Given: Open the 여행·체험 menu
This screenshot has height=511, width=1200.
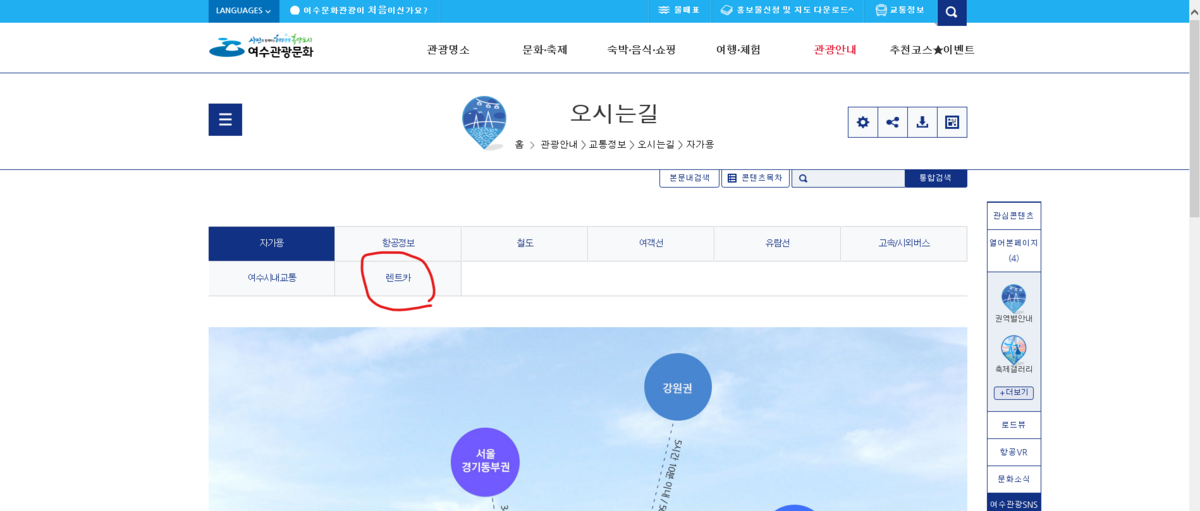Looking at the screenshot, I should (738, 49).
